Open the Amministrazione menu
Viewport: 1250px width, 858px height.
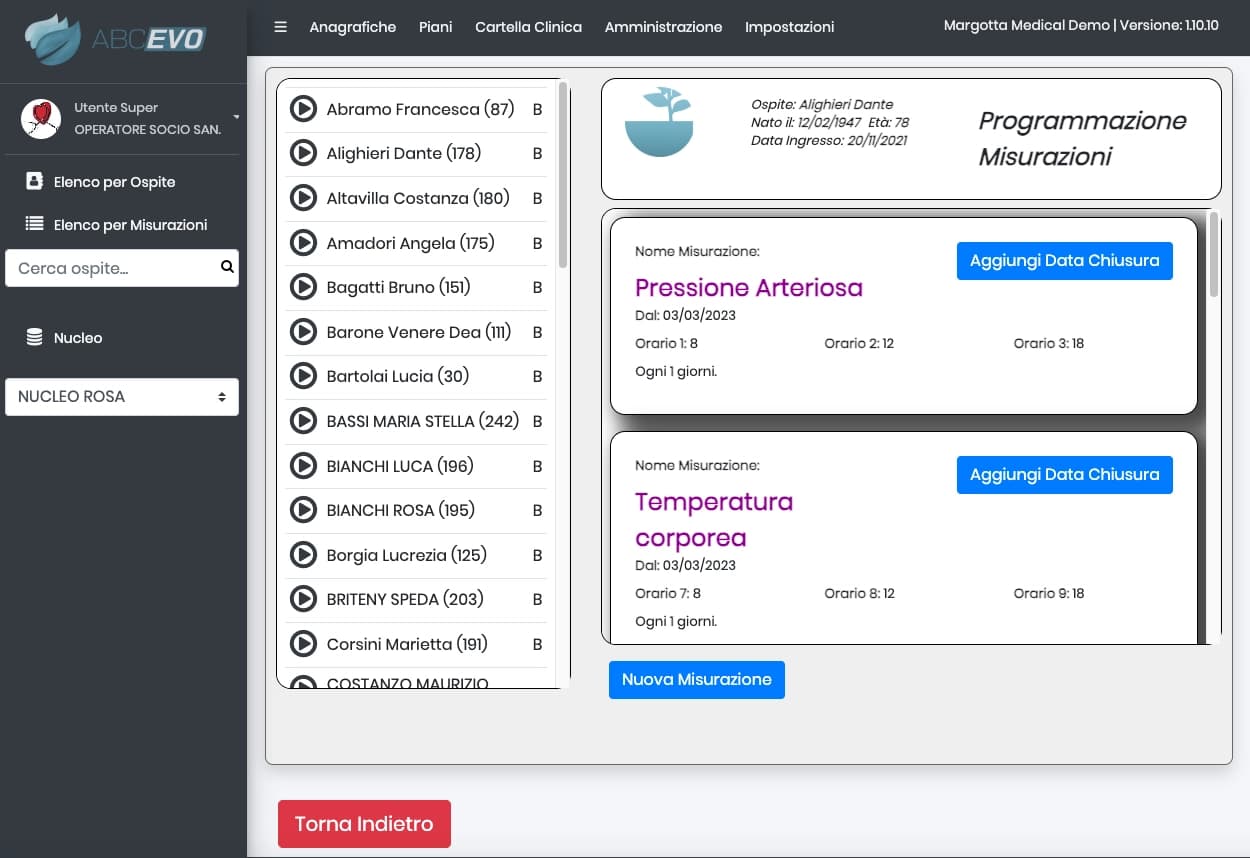pos(663,27)
